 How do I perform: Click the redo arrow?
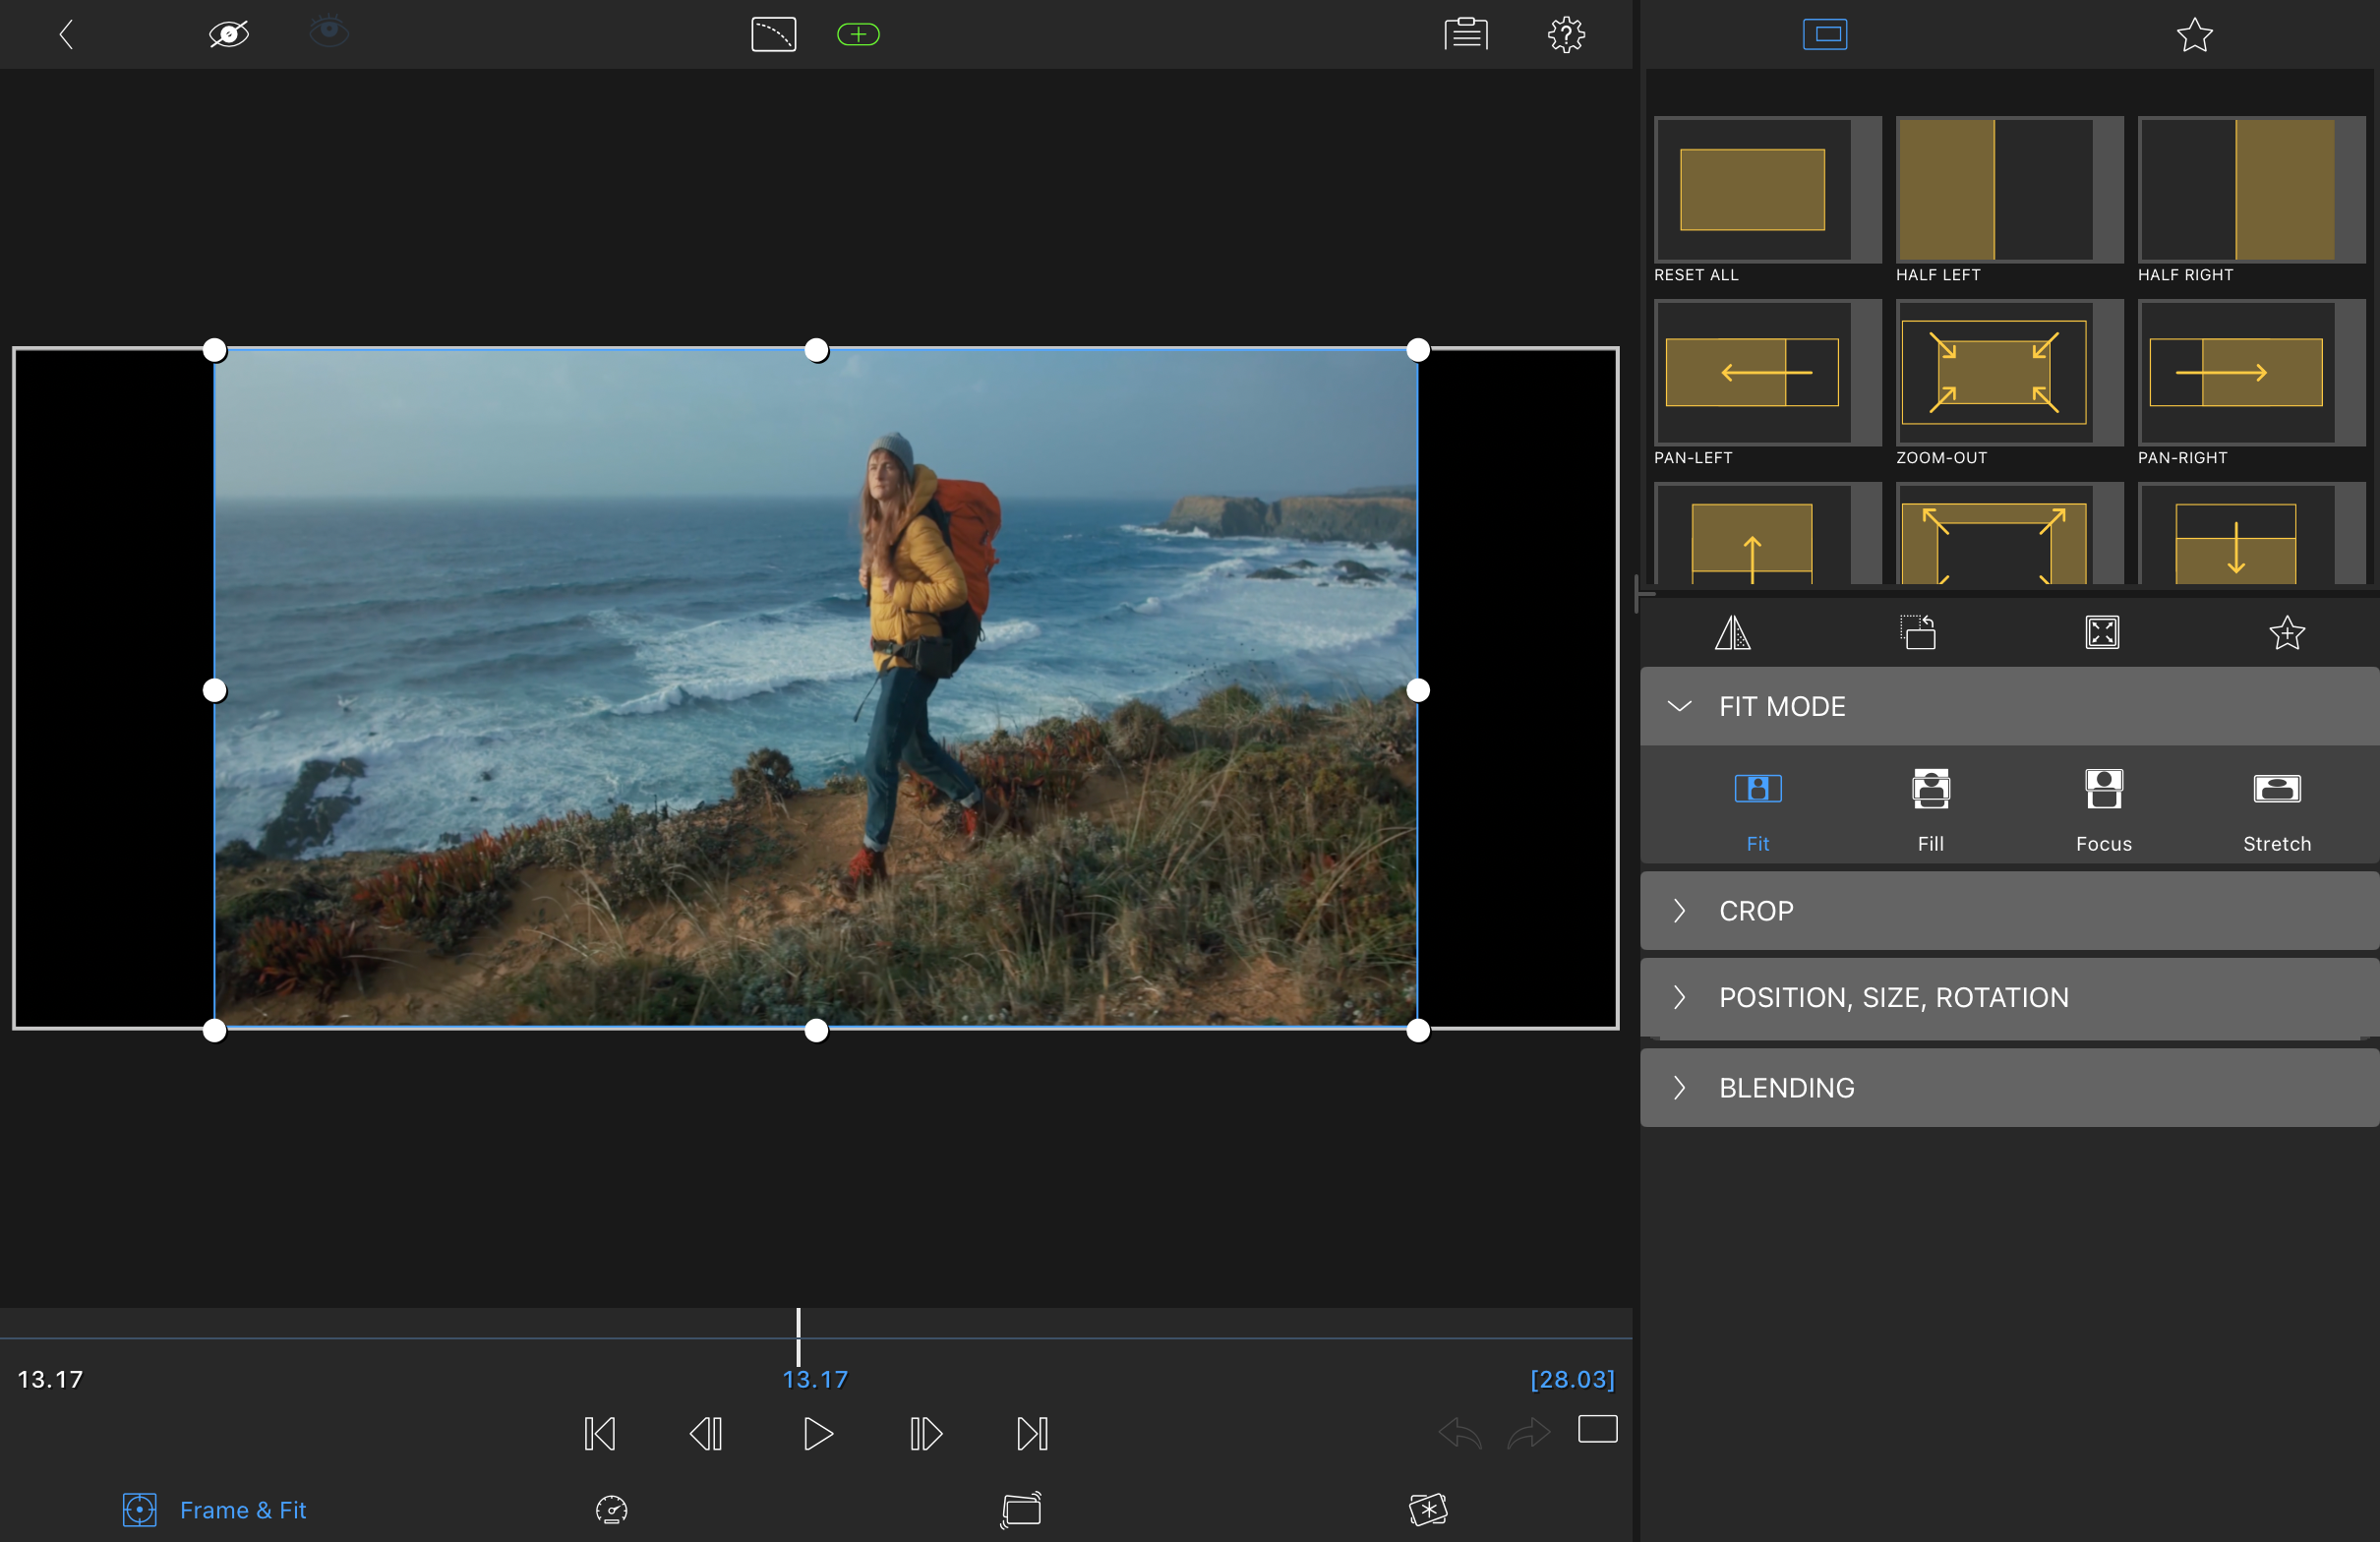[1529, 1433]
